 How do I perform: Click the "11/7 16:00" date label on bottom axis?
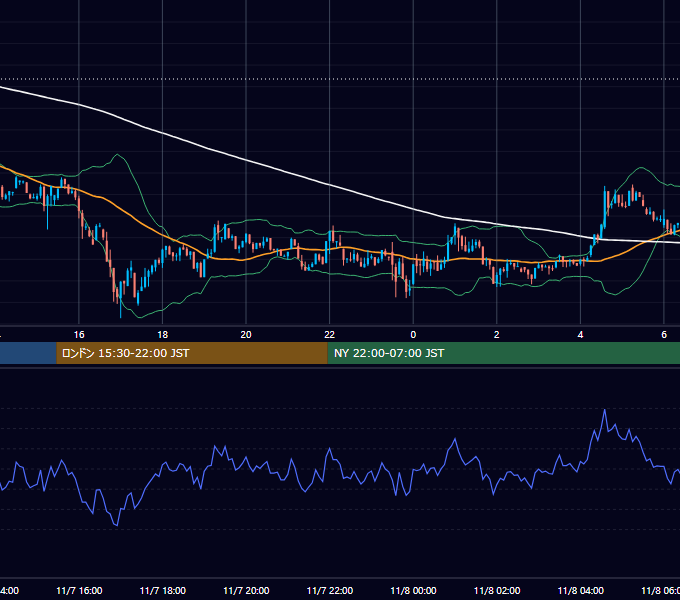click(x=79, y=590)
